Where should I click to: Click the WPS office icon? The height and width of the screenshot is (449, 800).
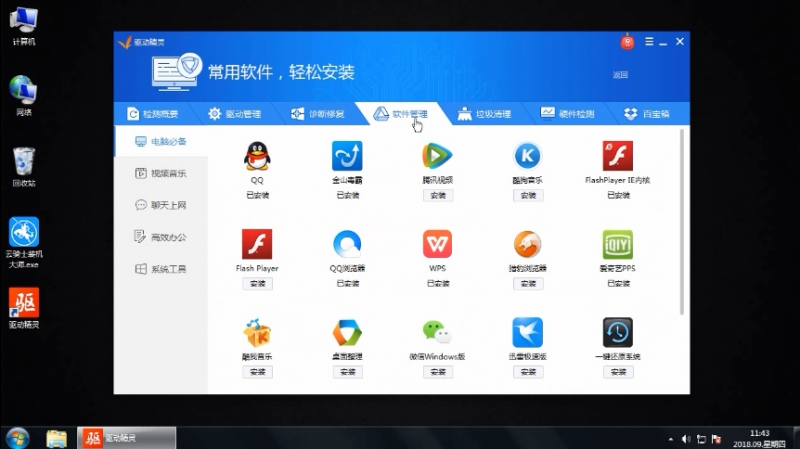(x=437, y=244)
